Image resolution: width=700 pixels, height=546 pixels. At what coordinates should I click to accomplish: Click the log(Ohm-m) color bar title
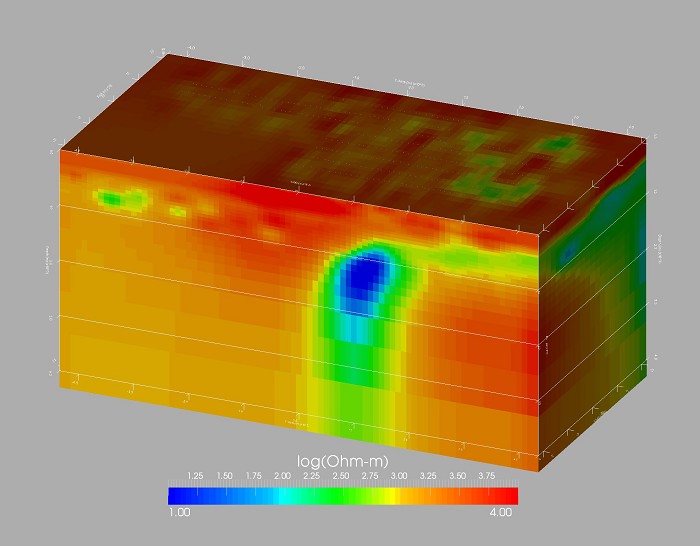(x=342, y=460)
